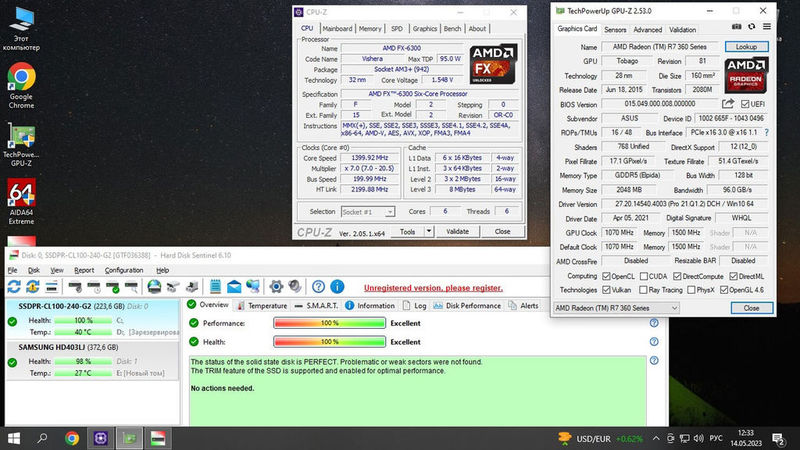
Task: Click the speaker sound icon in Hard Disk Sentinel toolbar
Action: tap(295, 286)
